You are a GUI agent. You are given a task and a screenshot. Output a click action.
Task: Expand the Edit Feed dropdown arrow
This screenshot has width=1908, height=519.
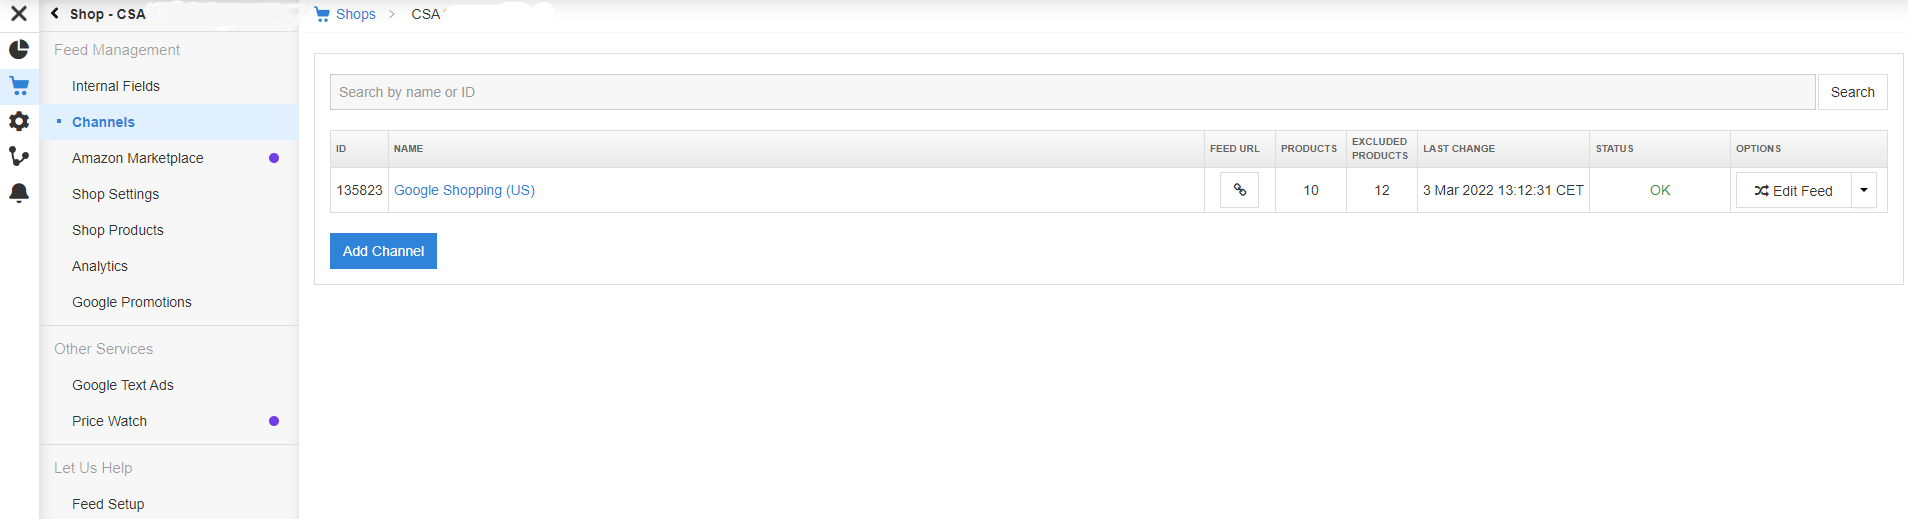pyautogui.click(x=1864, y=190)
